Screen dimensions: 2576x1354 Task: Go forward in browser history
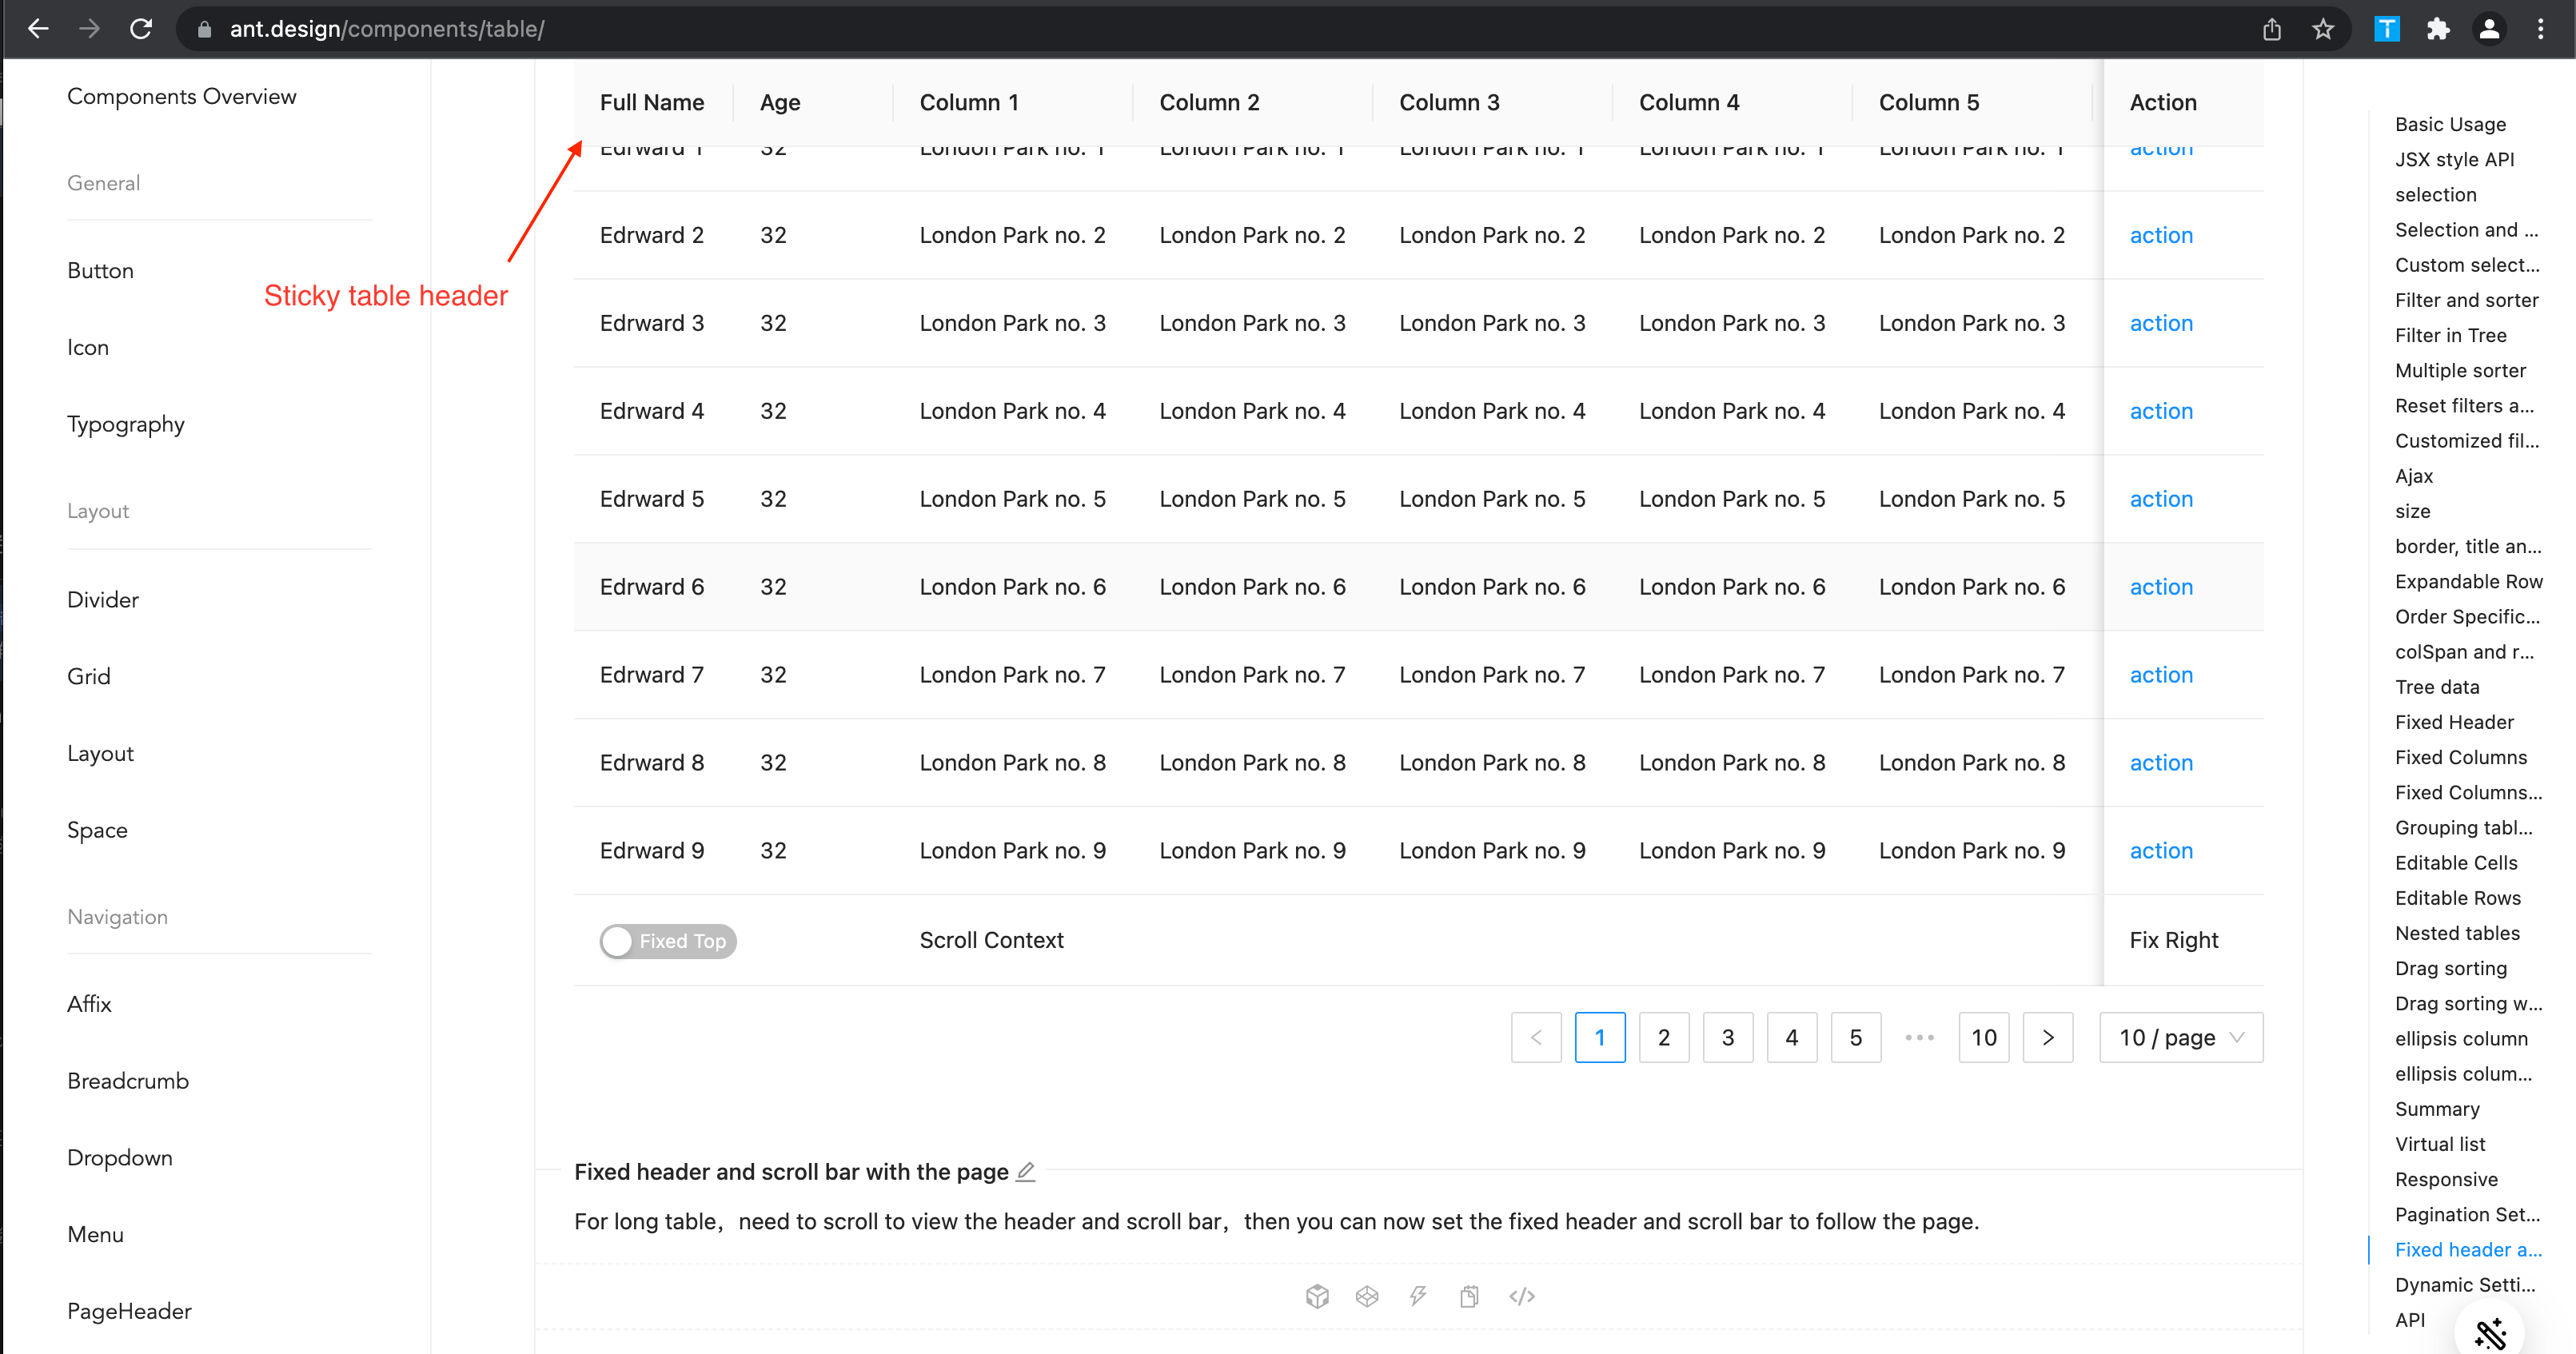(x=89, y=29)
